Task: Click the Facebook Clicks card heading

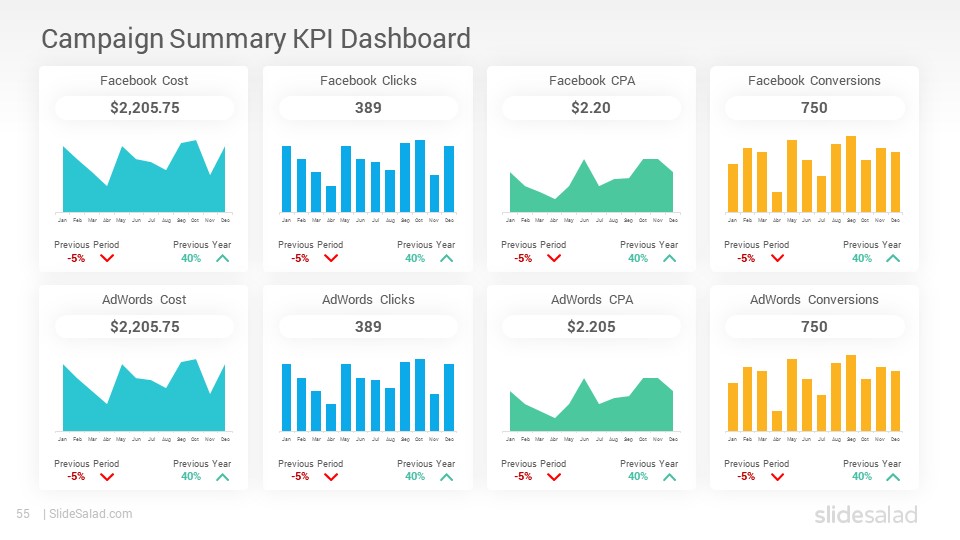Action: [x=368, y=81]
